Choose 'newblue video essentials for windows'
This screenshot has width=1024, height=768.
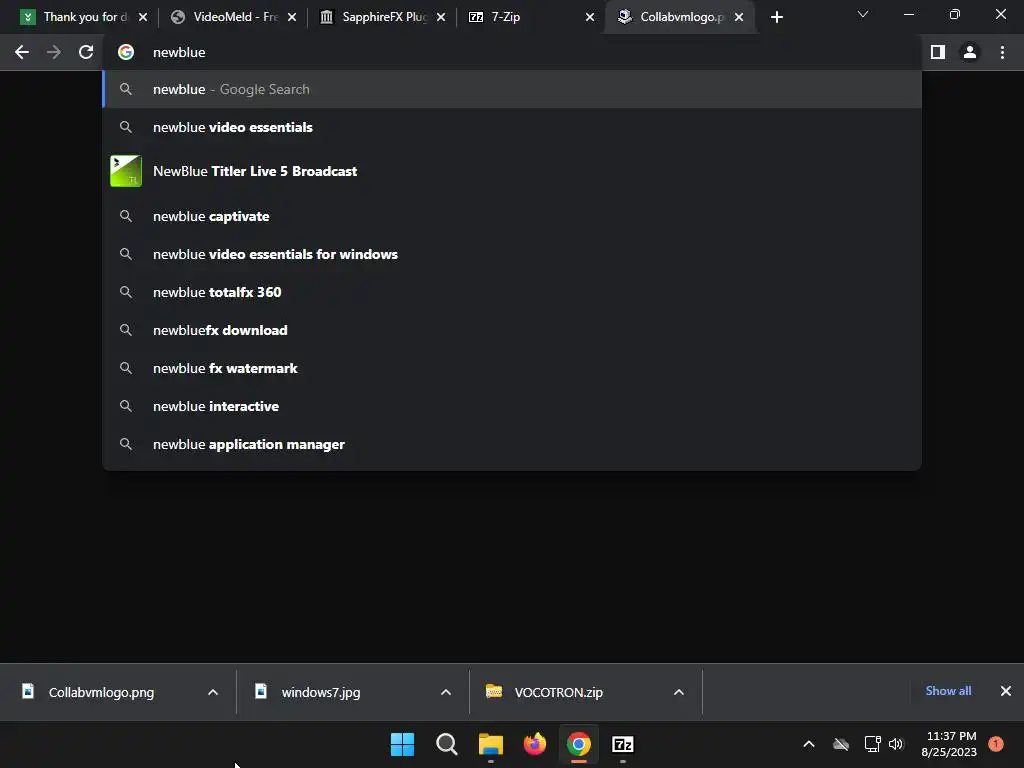pyautogui.click(x=512, y=254)
